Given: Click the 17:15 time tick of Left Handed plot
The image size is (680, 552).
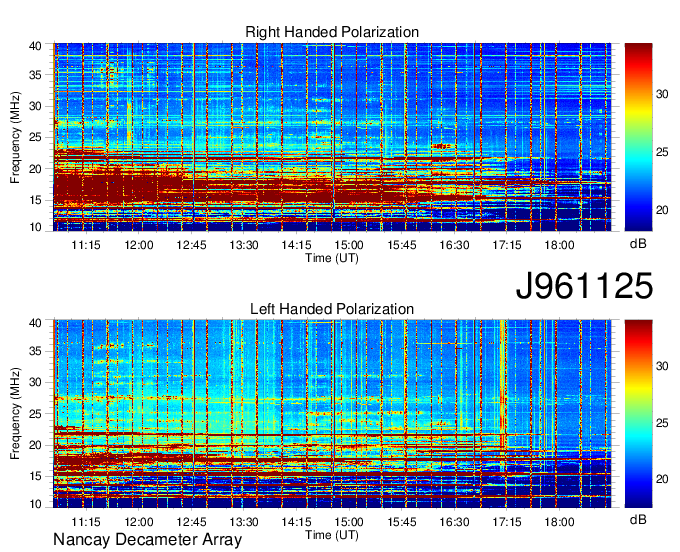Looking at the screenshot, I should tap(507, 522).
